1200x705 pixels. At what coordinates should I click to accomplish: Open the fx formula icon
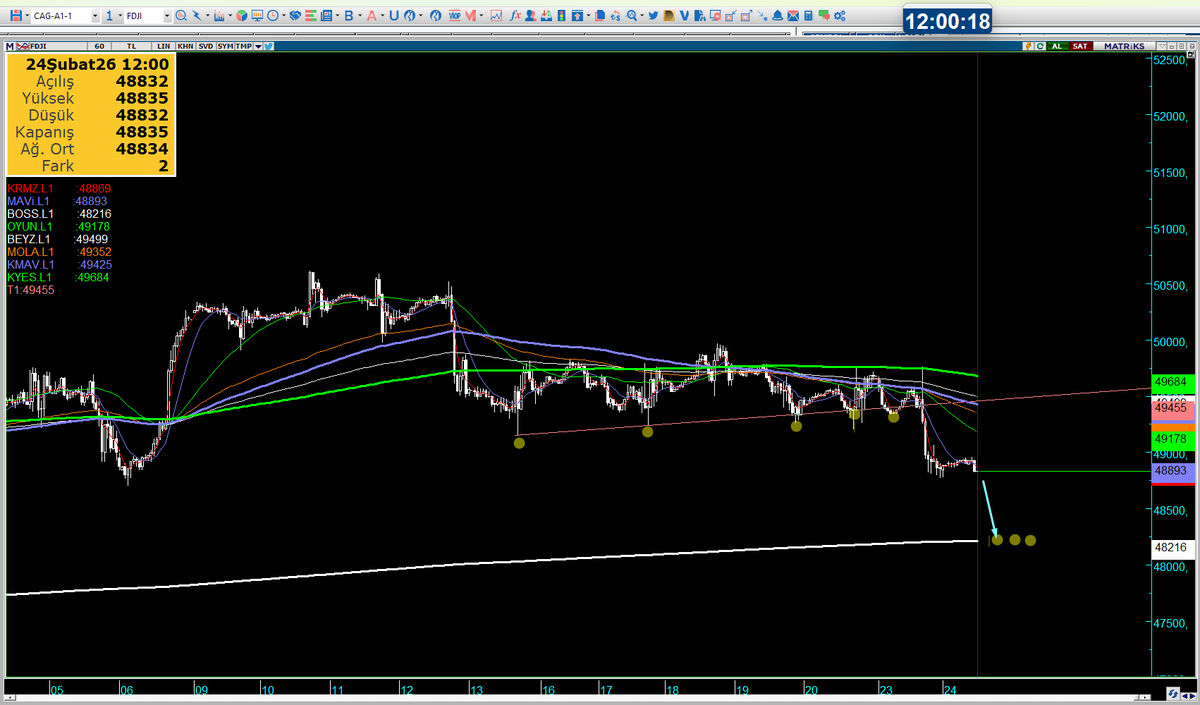click(515, 16)
